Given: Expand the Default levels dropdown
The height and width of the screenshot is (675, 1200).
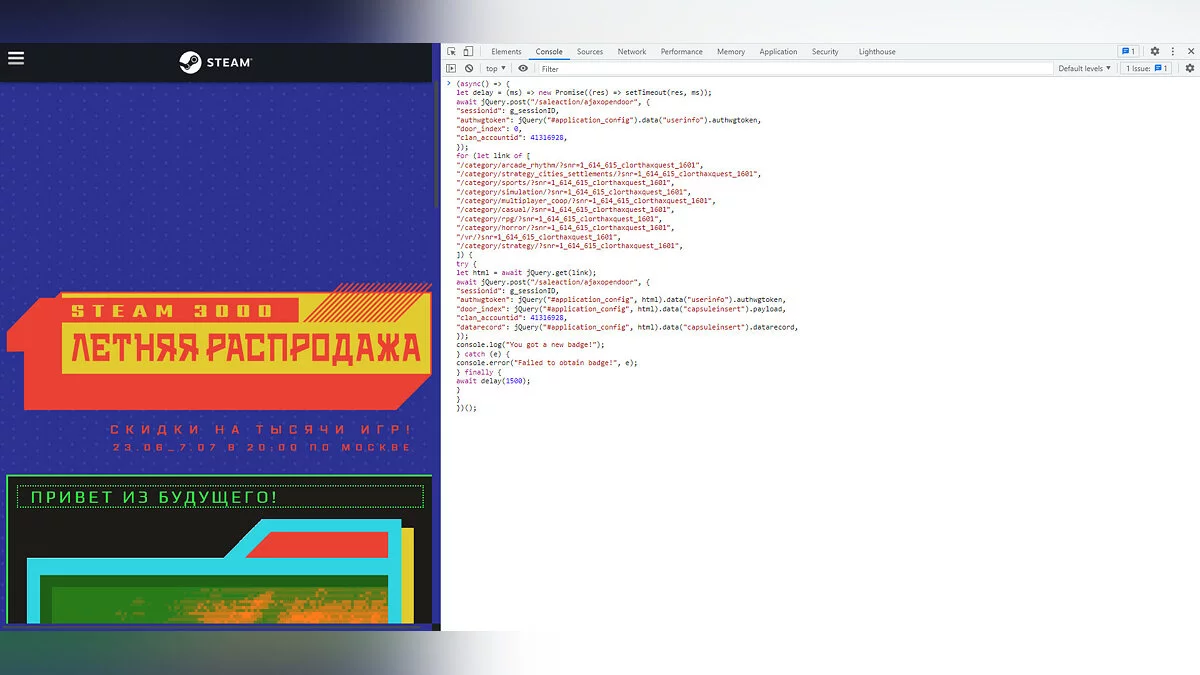Looking at the screenshot, I should (1084, 69).
